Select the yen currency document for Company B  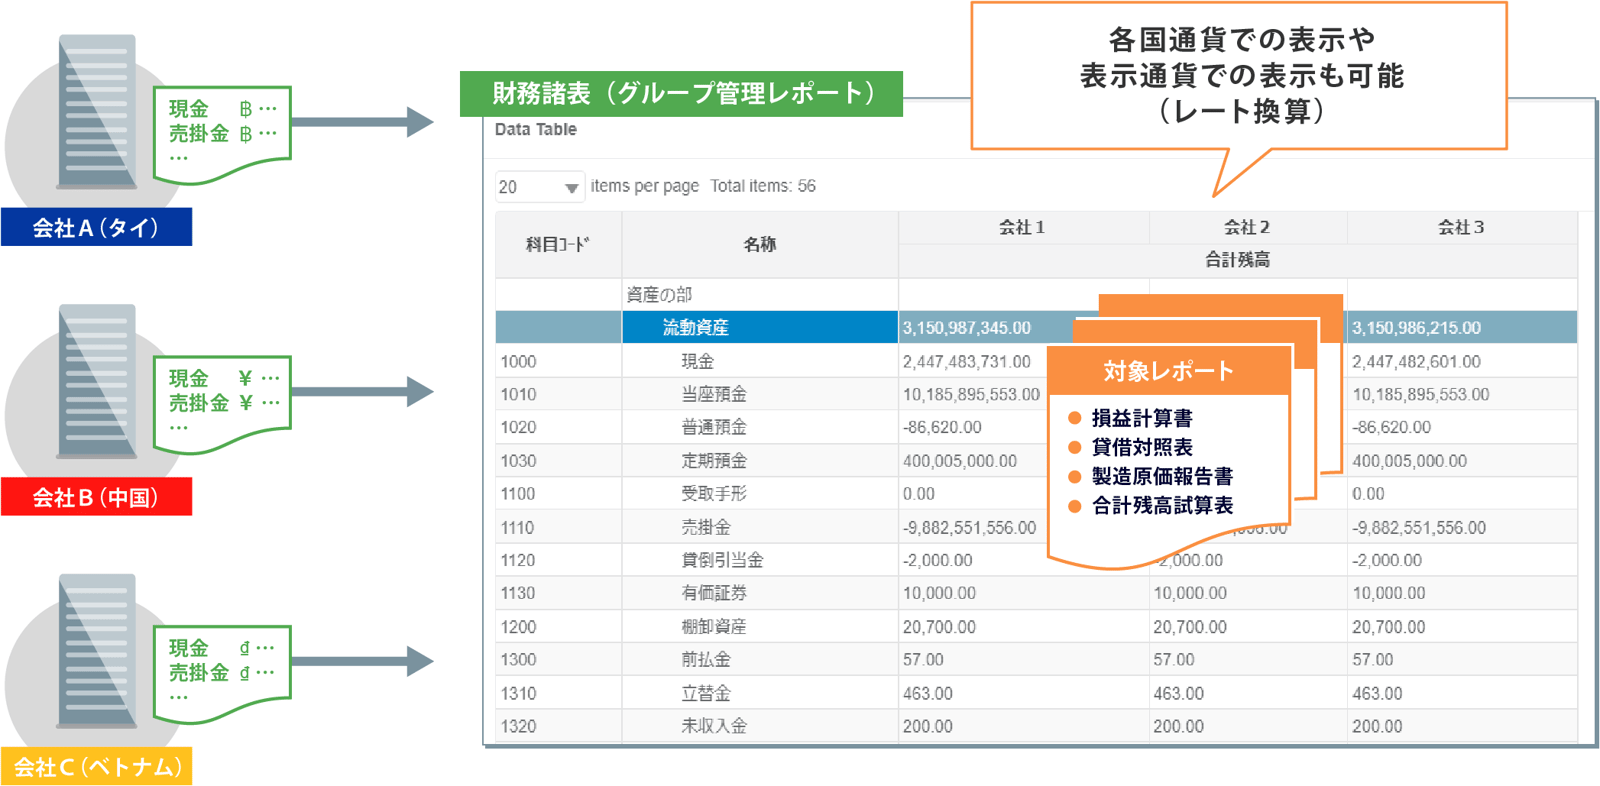tap(222, 402)
